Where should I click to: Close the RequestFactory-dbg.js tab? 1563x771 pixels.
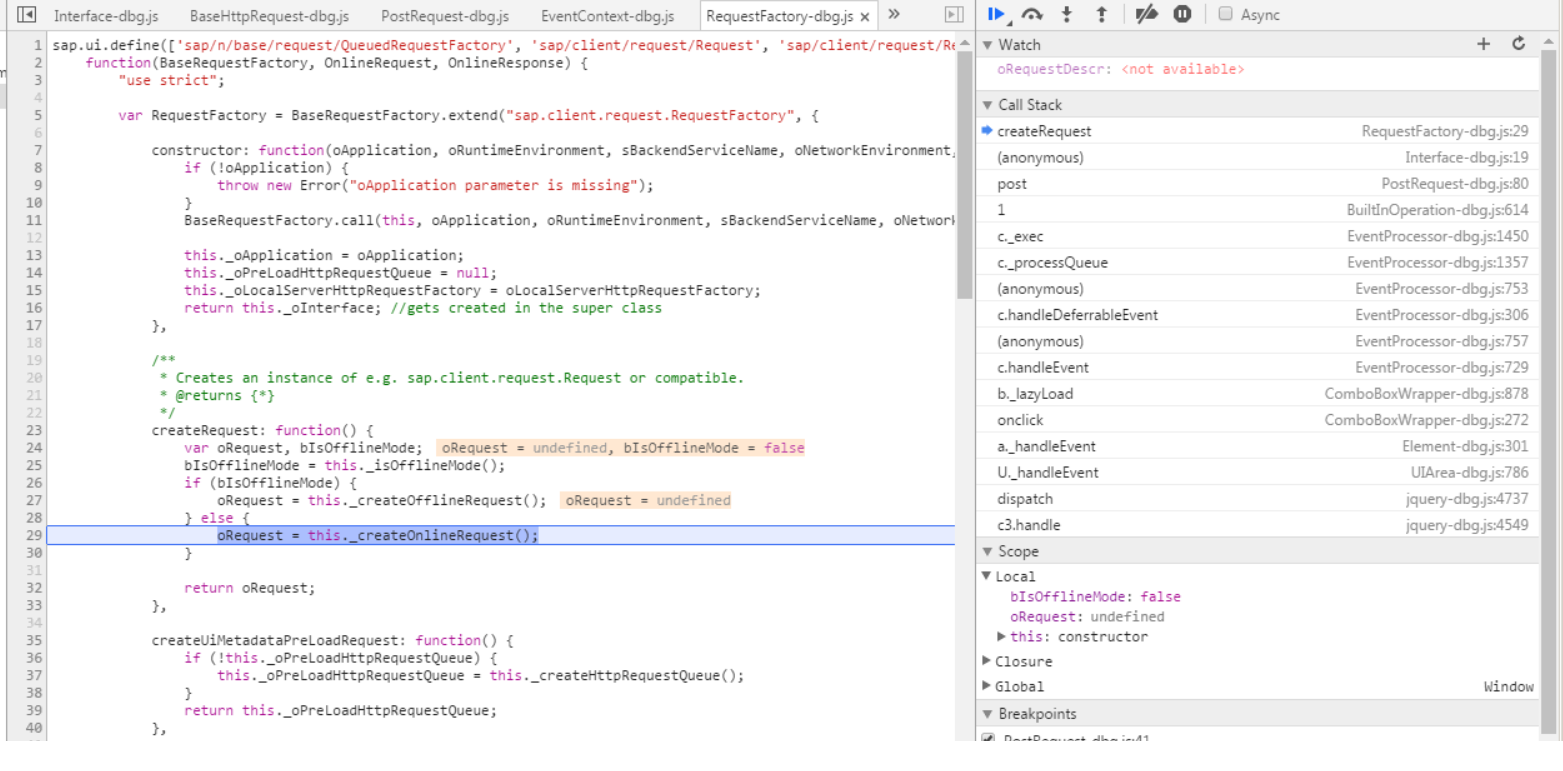click(x=865, y=17)
